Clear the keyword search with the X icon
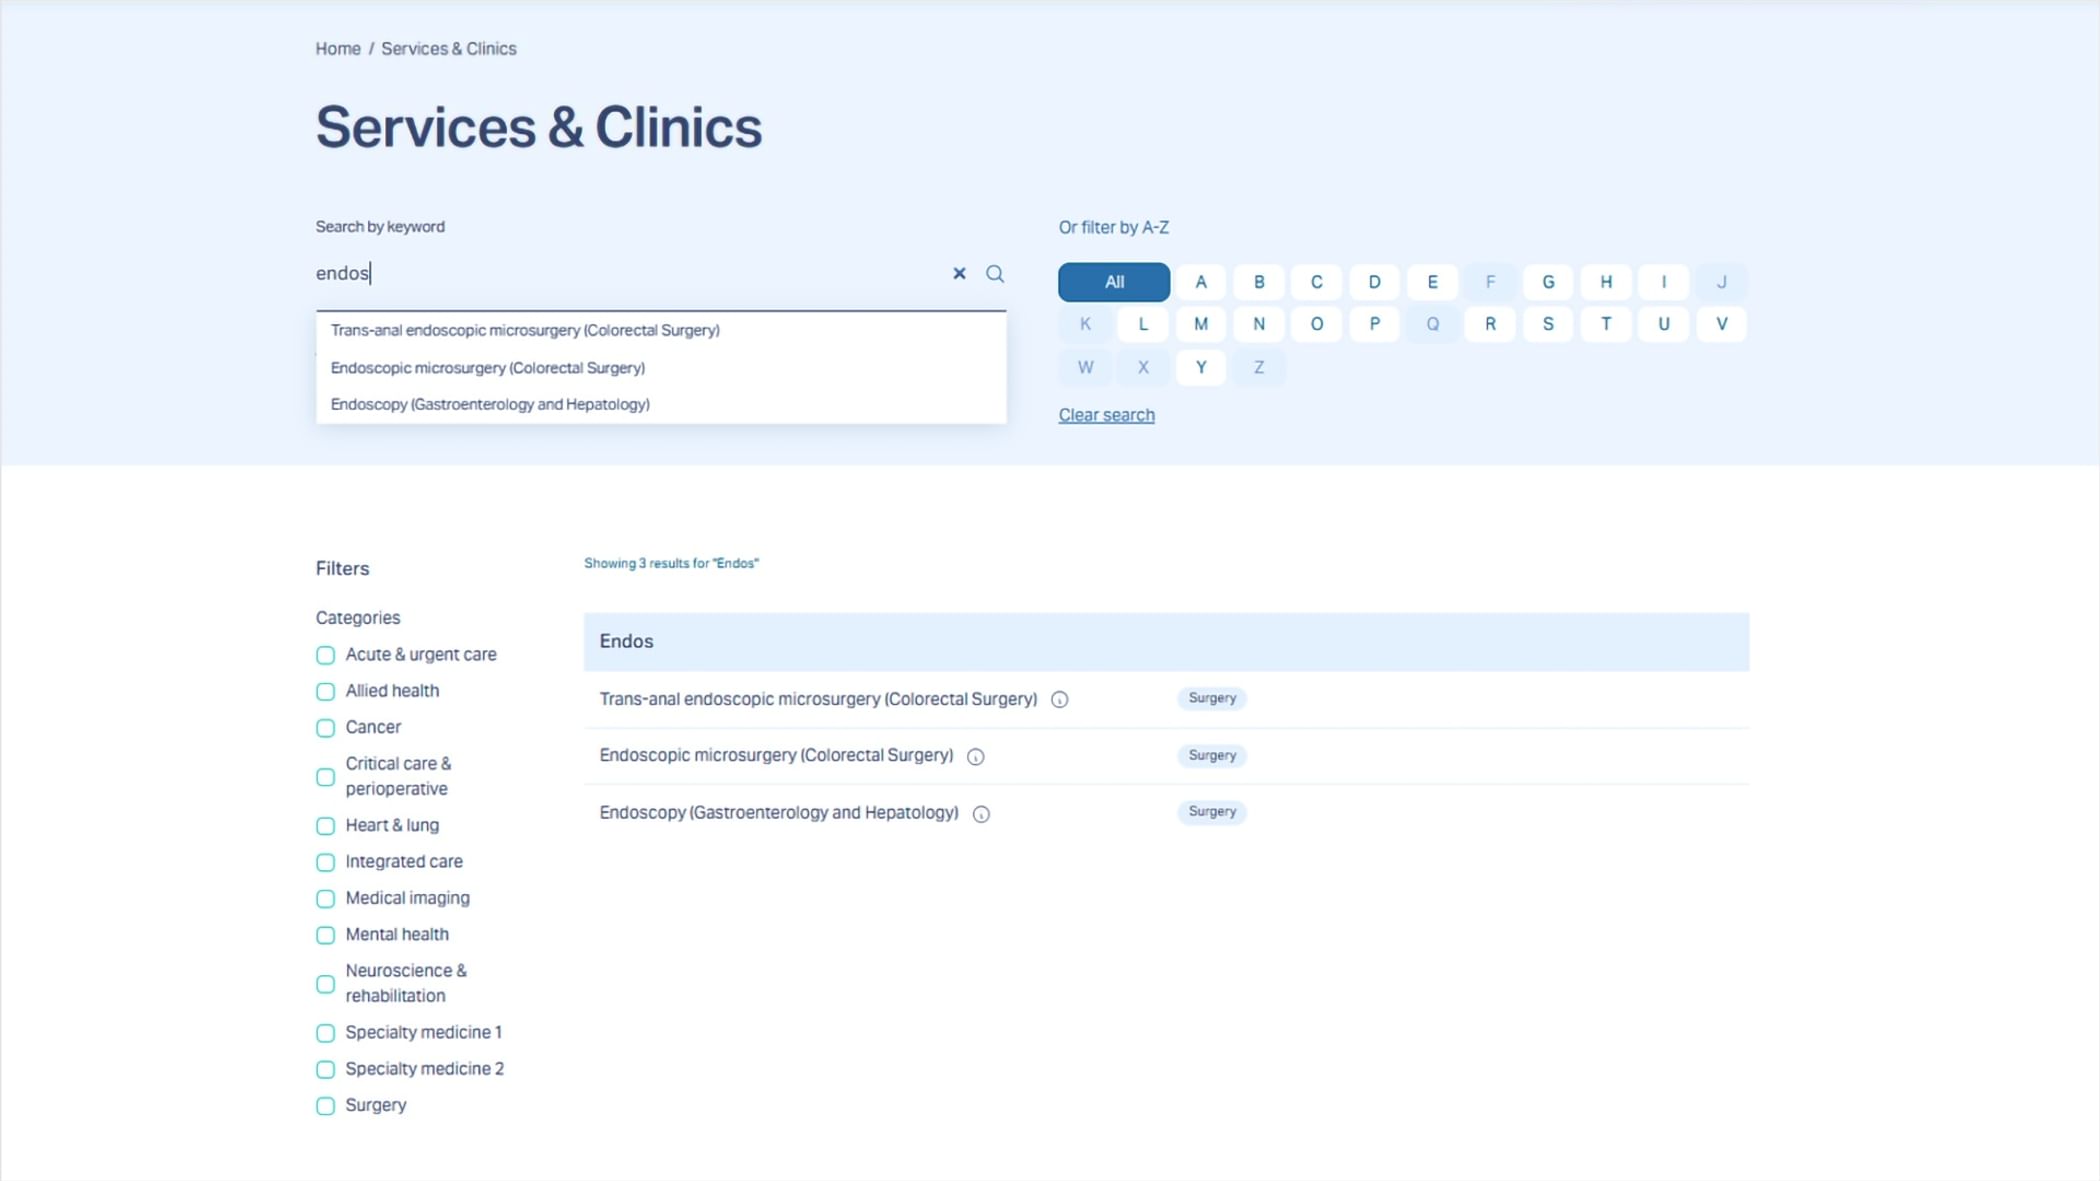This screenshot has width=2100, height=1181. pos(959,273)
